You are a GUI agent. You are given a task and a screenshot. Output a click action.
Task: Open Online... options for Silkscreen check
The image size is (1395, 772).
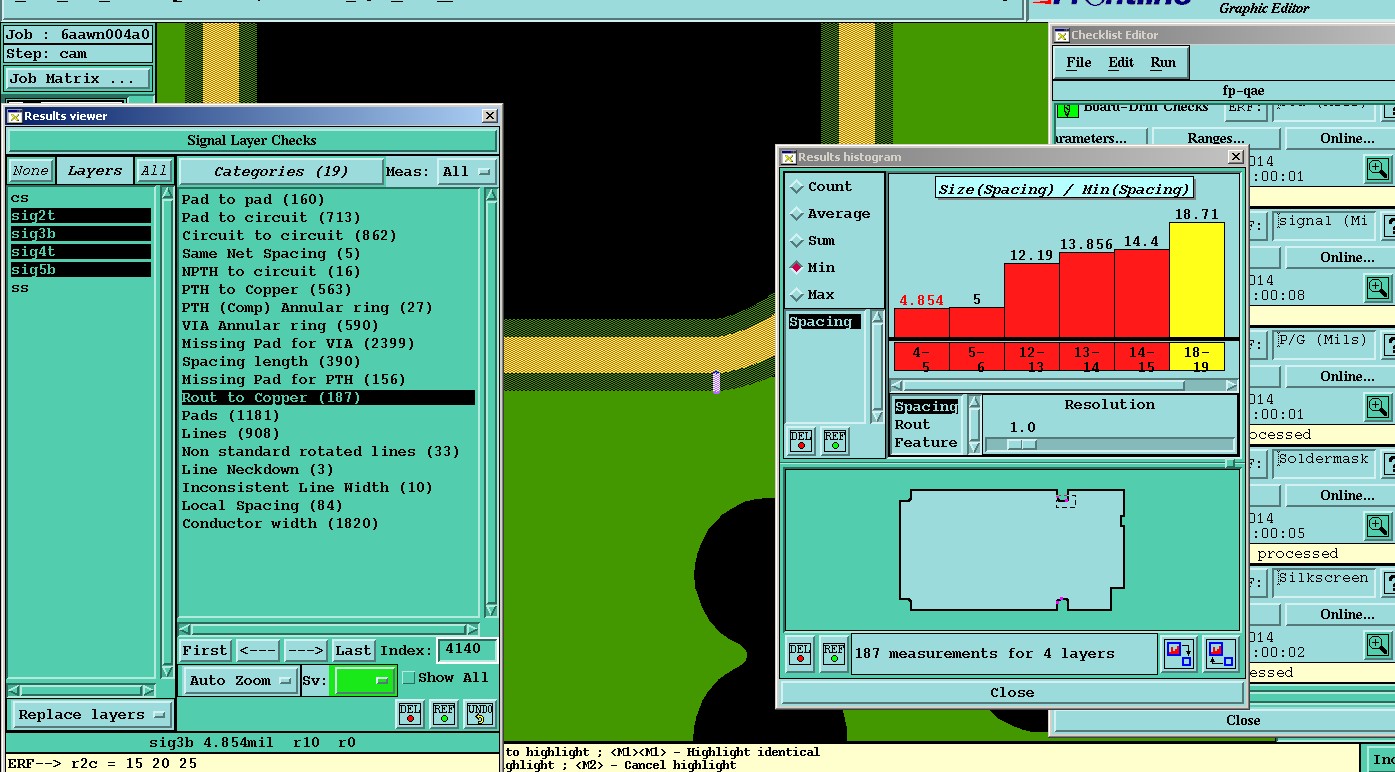tap(1340, 614)
